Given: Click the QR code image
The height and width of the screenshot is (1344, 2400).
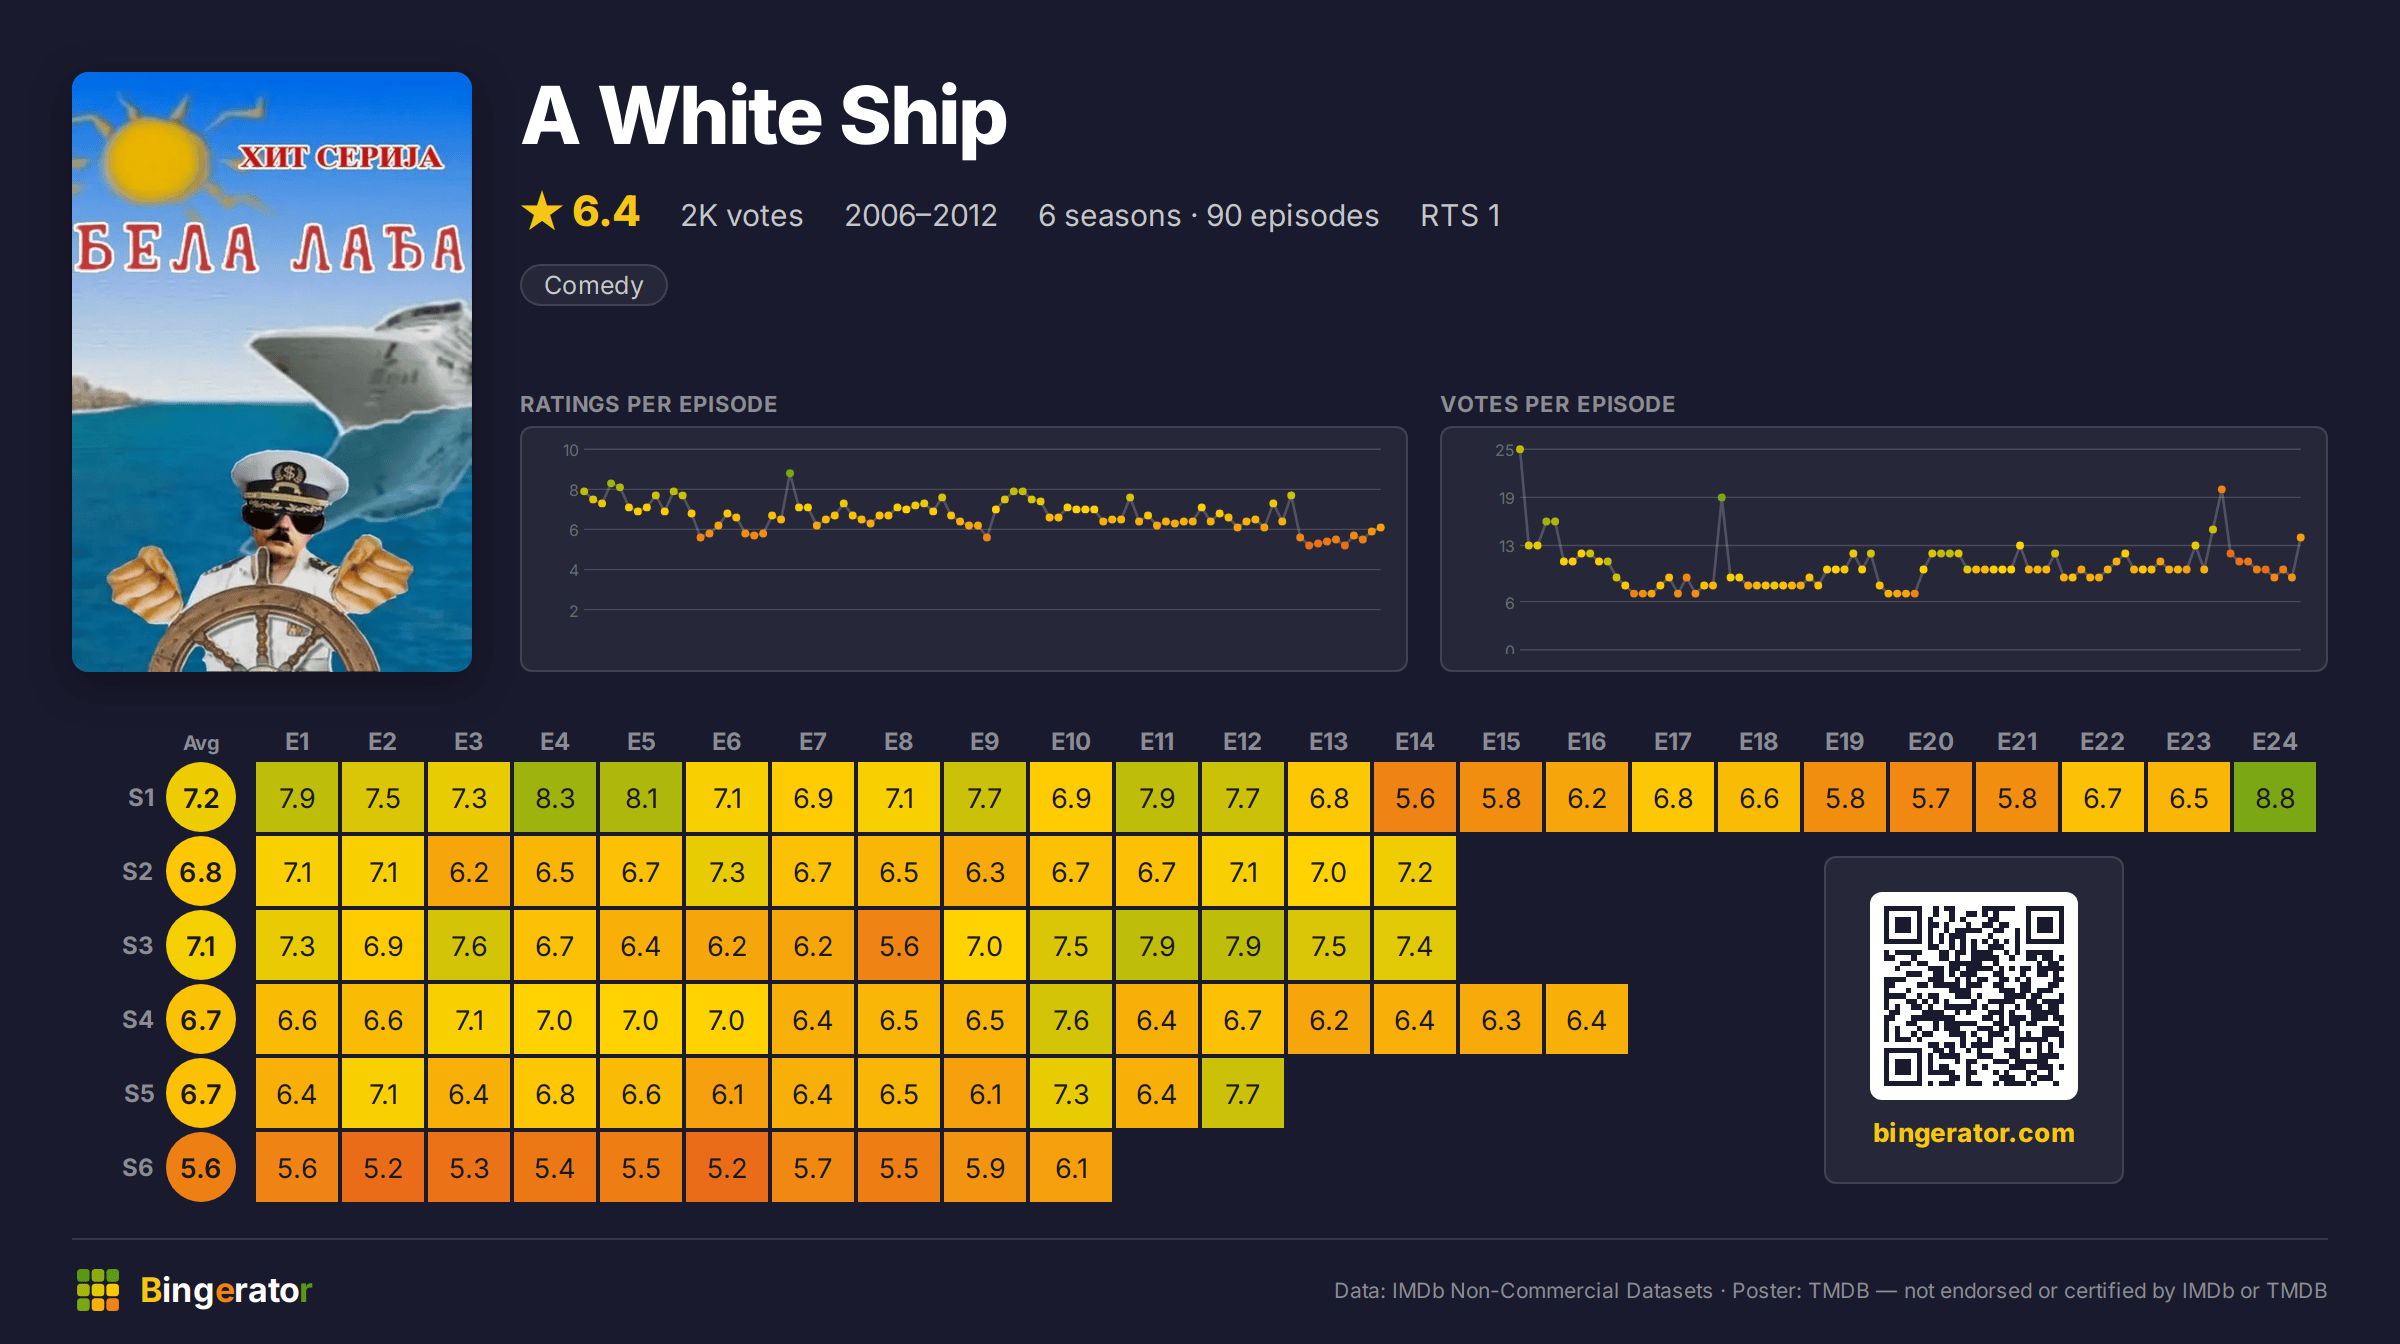Looking at the screenshot, I should point(1973,995).
